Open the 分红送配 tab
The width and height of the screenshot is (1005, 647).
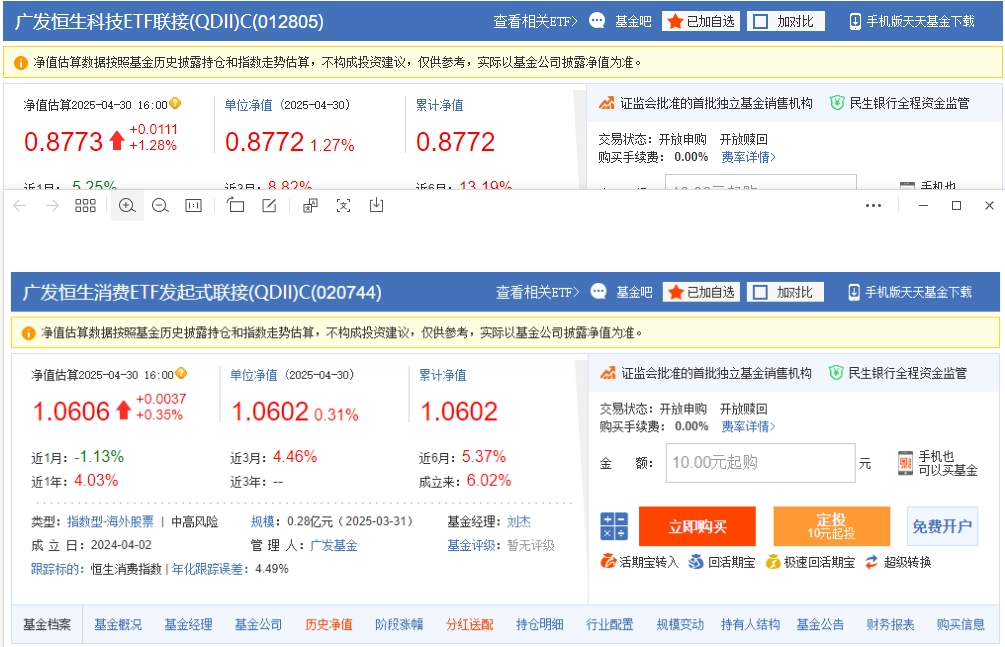(470, 625)
